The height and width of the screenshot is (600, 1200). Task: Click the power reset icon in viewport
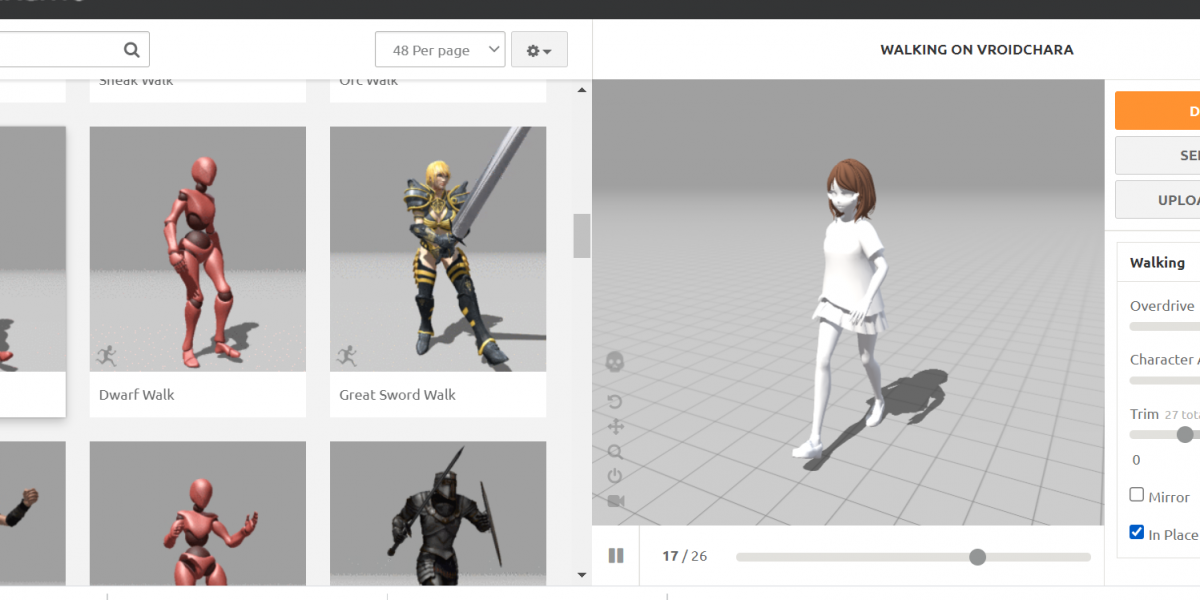[615, 476]
